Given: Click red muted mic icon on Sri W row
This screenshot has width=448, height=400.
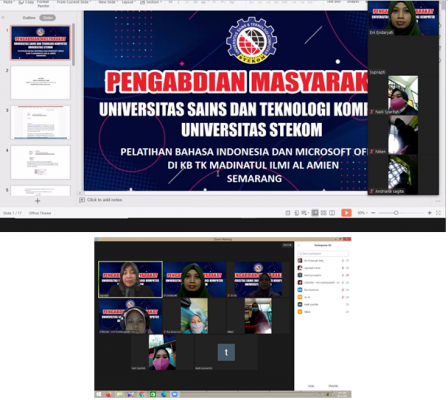Looking at the screenshot, I should coord(343,297).
